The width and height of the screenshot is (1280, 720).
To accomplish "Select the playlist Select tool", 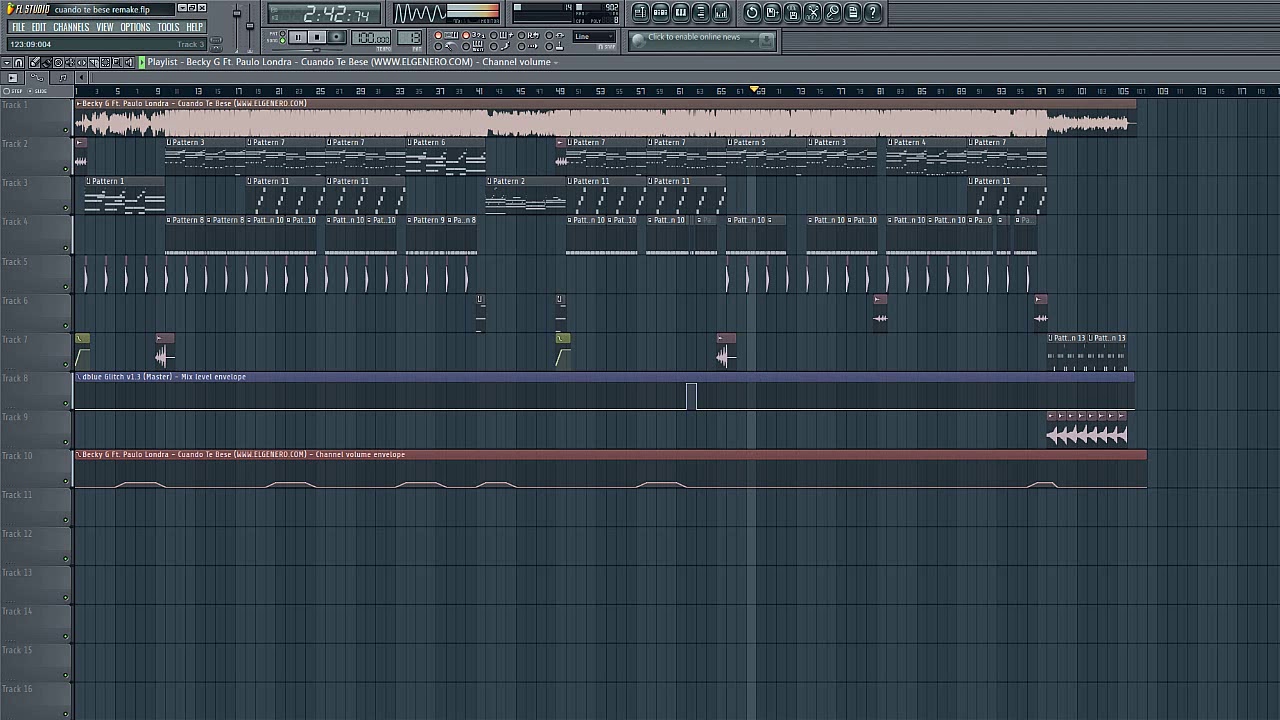I will (x=105, y=62).
